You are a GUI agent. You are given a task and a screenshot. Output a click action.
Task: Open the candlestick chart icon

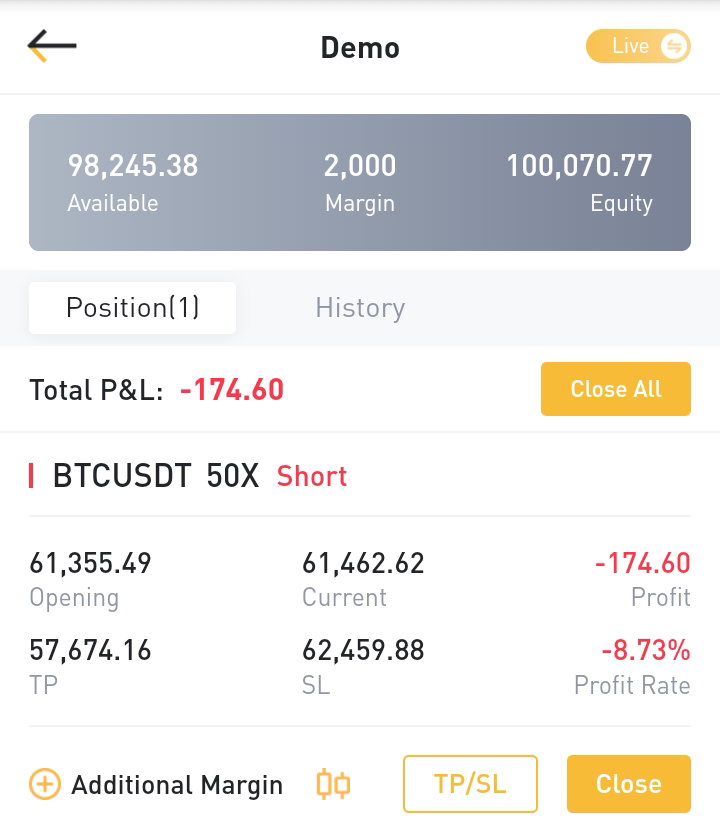(x=333, y=784)
